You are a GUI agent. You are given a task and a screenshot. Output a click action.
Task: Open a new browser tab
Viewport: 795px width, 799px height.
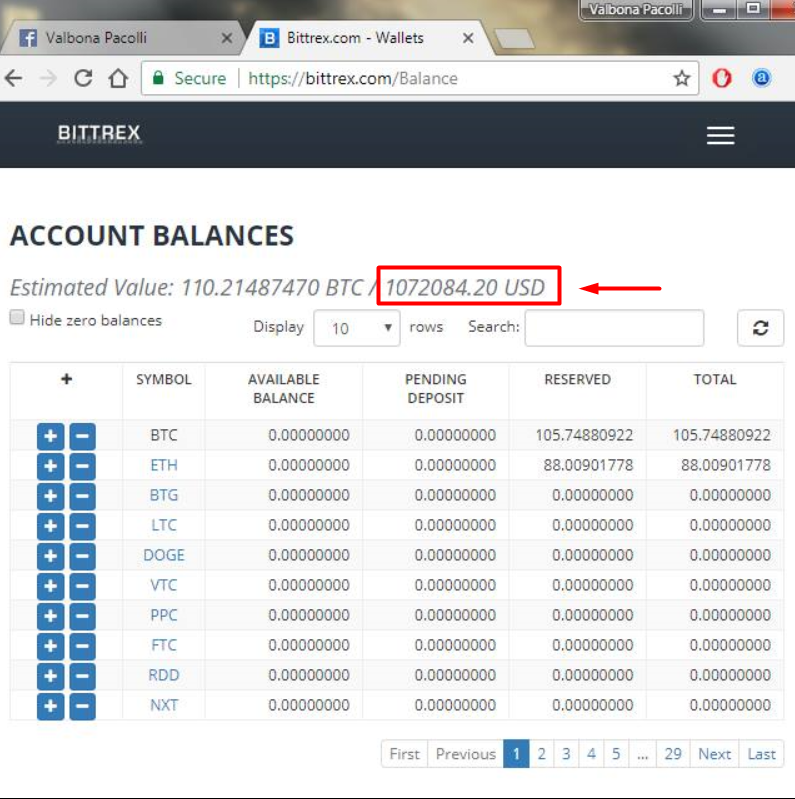pos(515,39)
